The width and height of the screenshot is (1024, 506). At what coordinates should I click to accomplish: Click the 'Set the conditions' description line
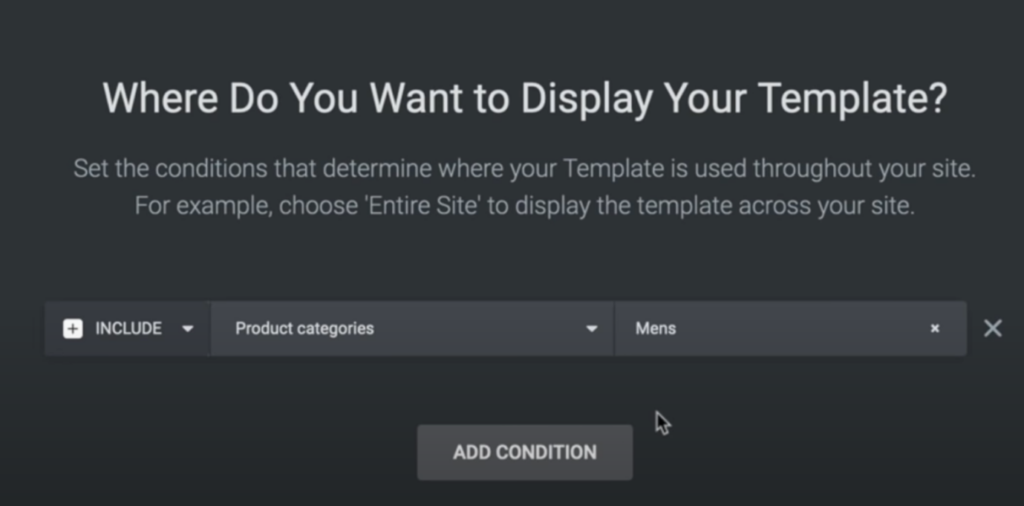(x=524, y=168)
